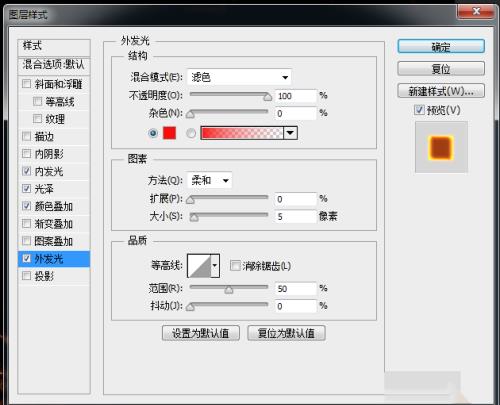The width and height of the screenshot is (500, 405).
Task: Uncheck the 内发光 checkbox
Action: [x=26, y=171]
